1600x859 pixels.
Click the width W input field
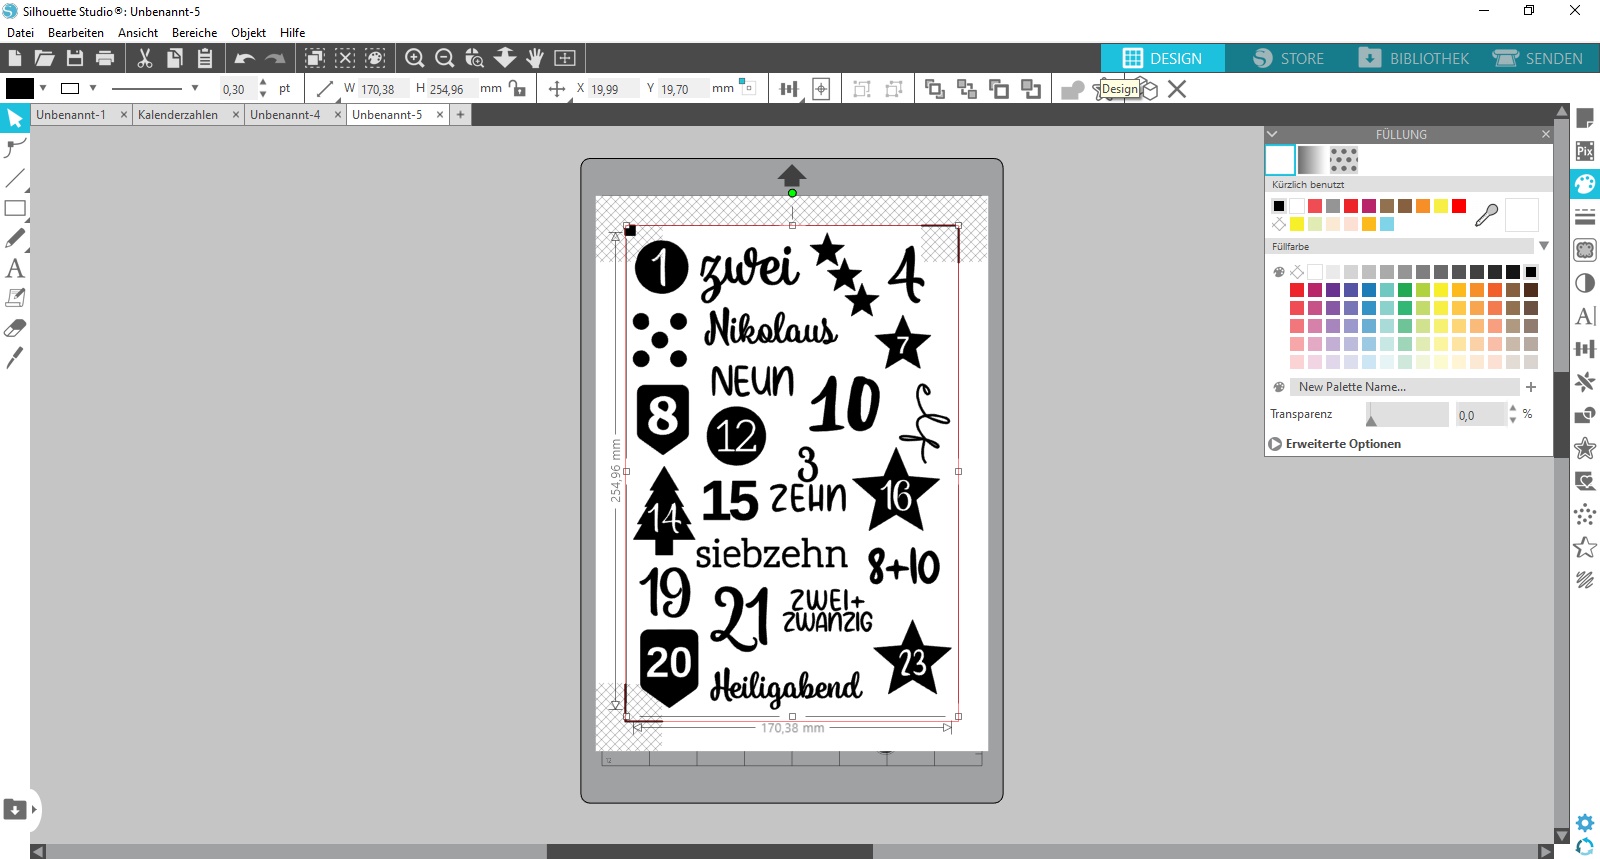pos(380,89)
